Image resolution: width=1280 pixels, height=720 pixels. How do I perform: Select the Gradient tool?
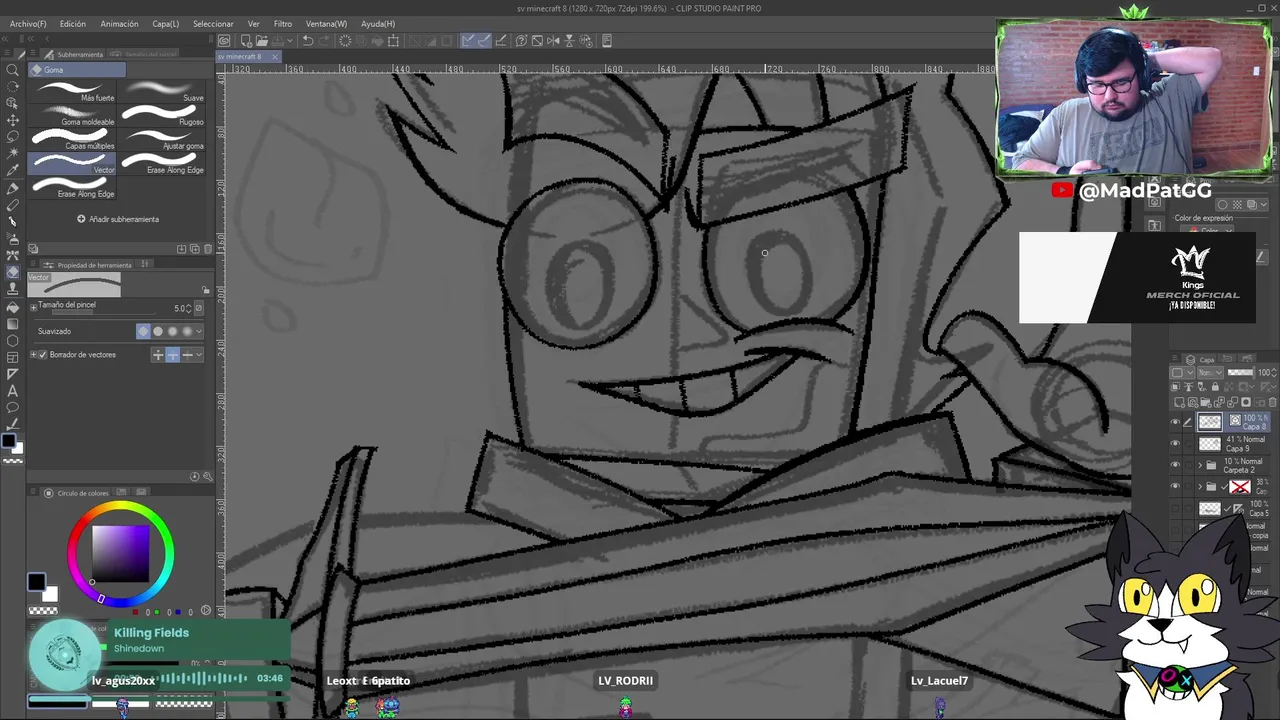pos(13,323)
